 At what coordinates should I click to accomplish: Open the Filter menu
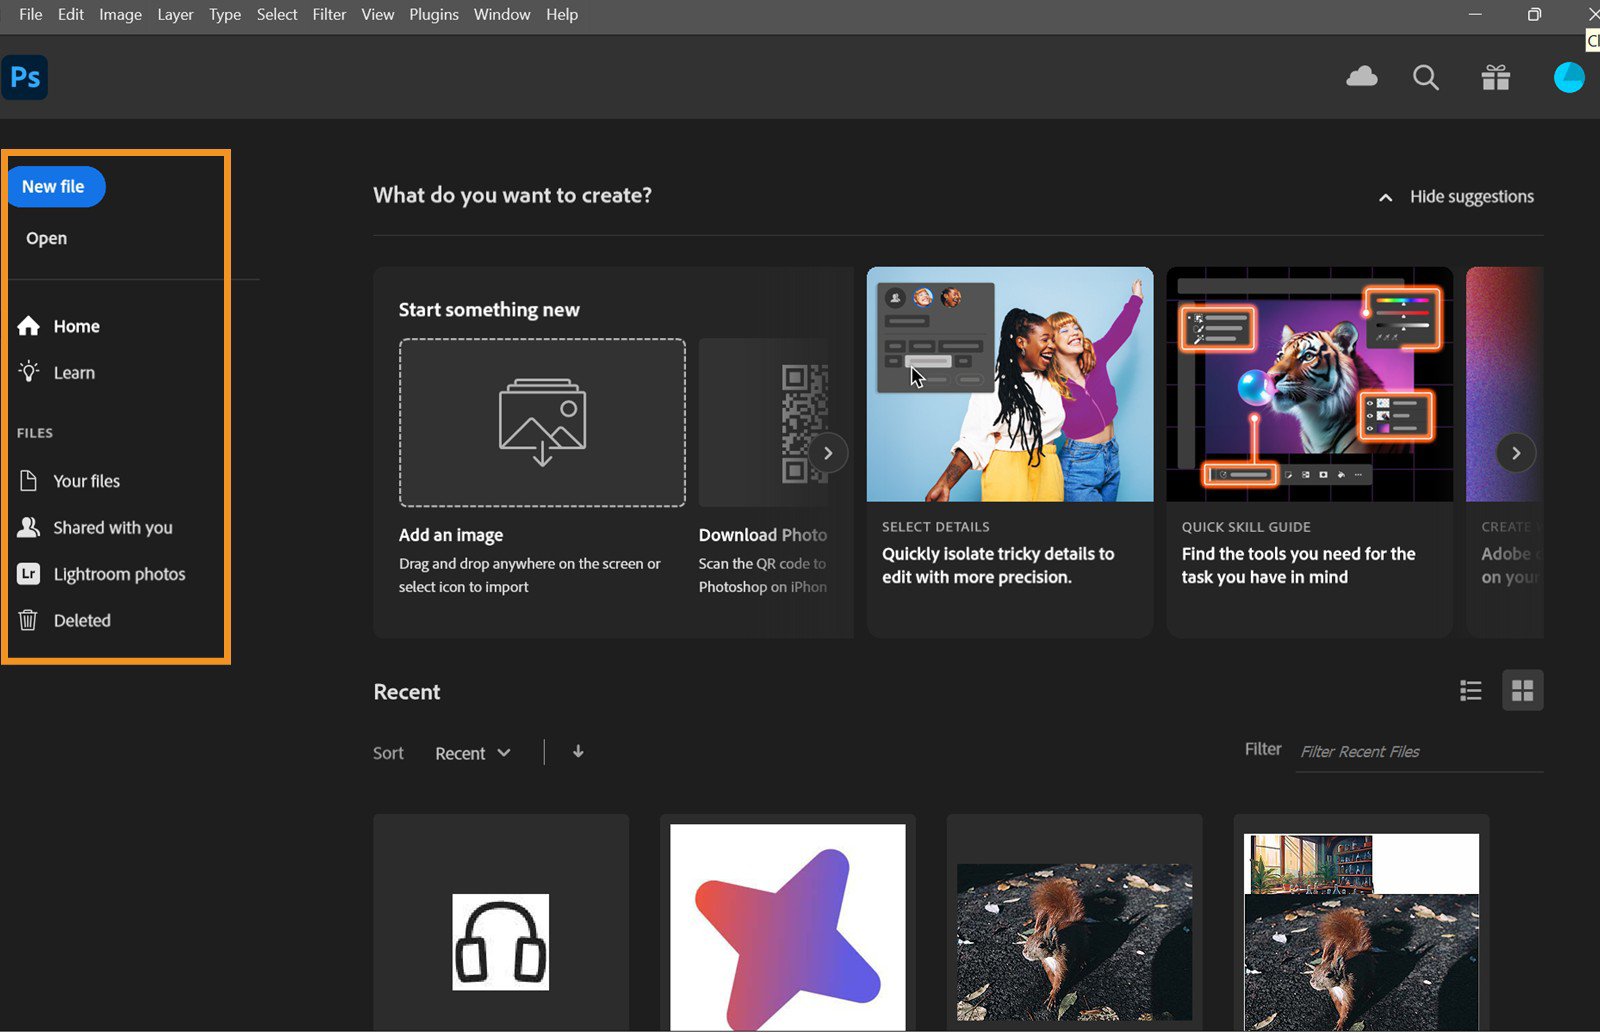click(329, 14)
